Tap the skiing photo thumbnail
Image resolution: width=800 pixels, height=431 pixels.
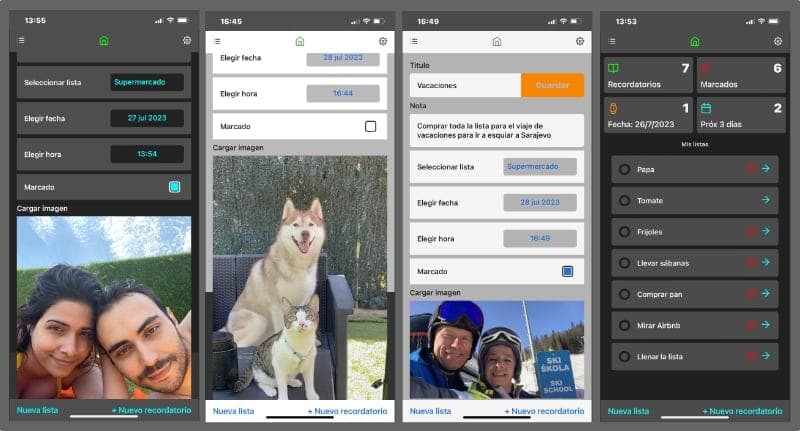(496, 350)
